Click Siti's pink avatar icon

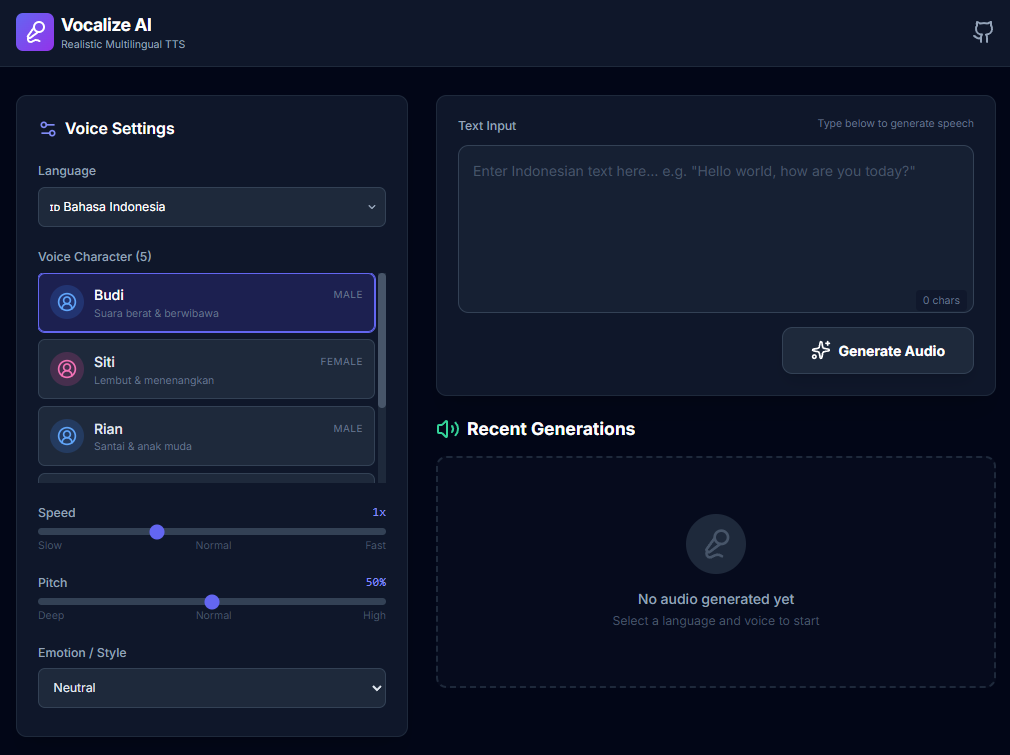[x=67, y=369]
